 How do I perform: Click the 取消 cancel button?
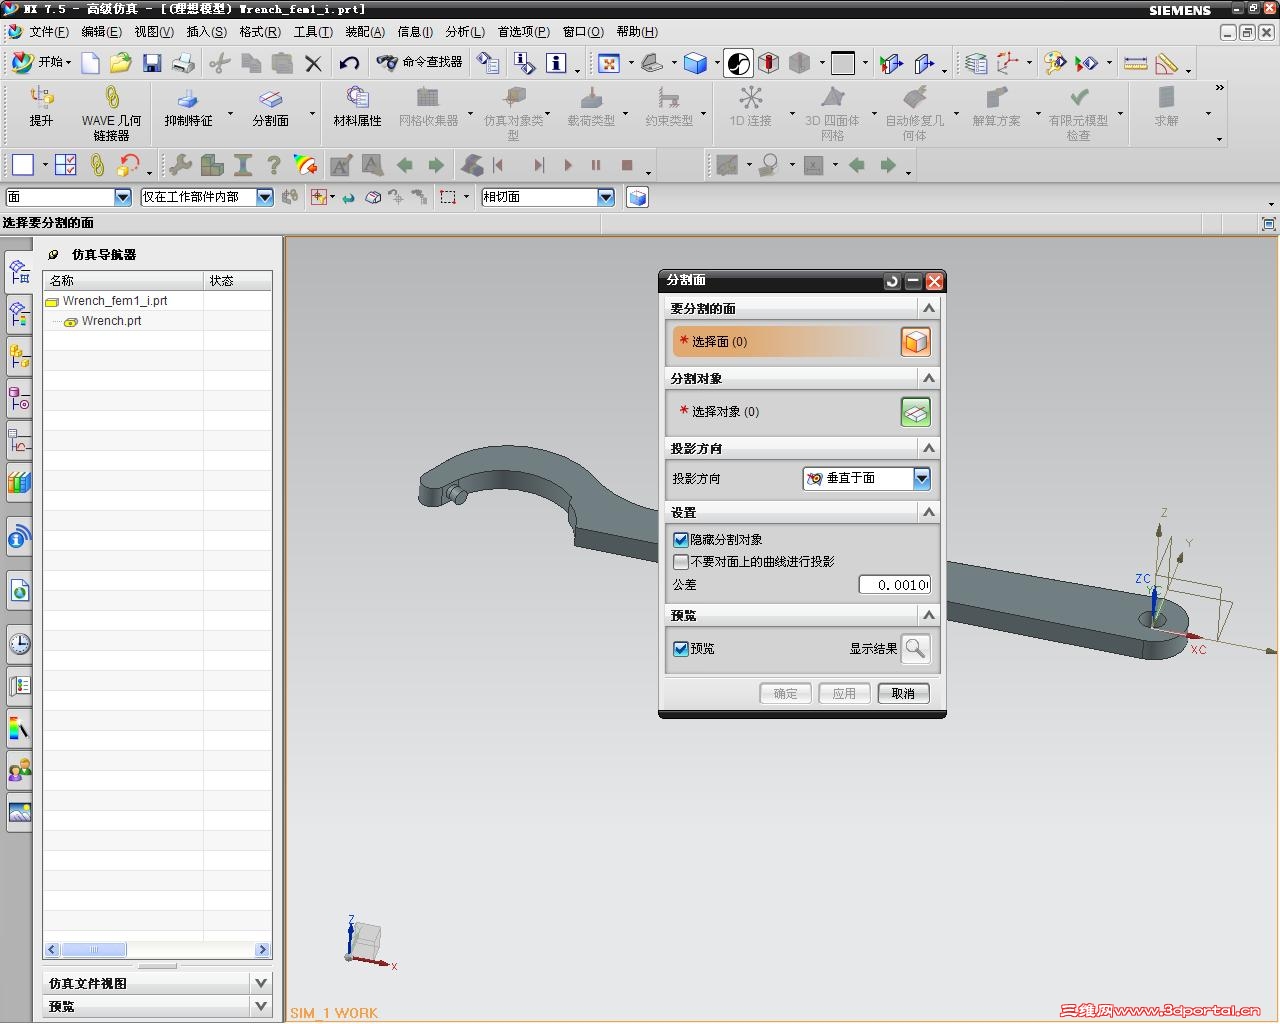[x=903, y=694]
